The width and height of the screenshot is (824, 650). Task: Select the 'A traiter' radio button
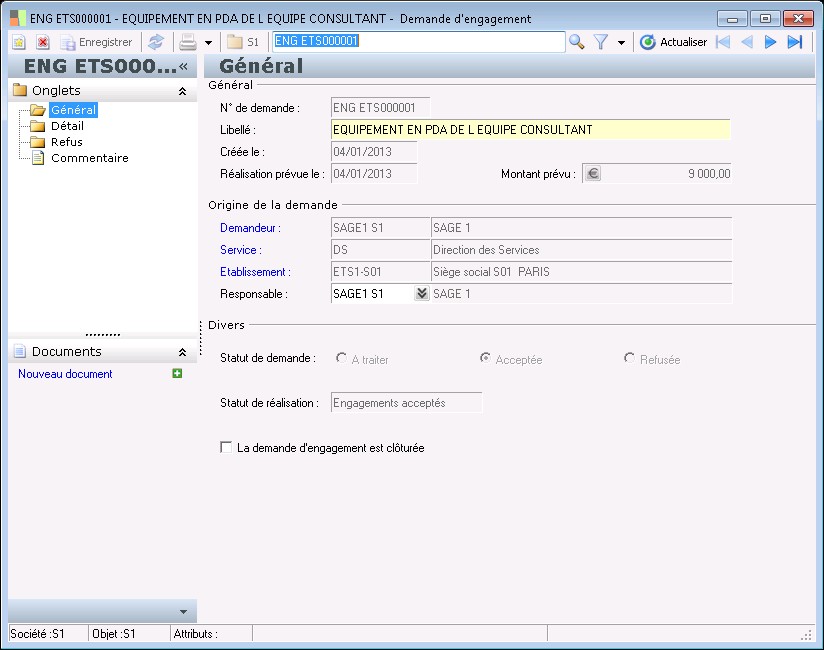tap(342, 359)
